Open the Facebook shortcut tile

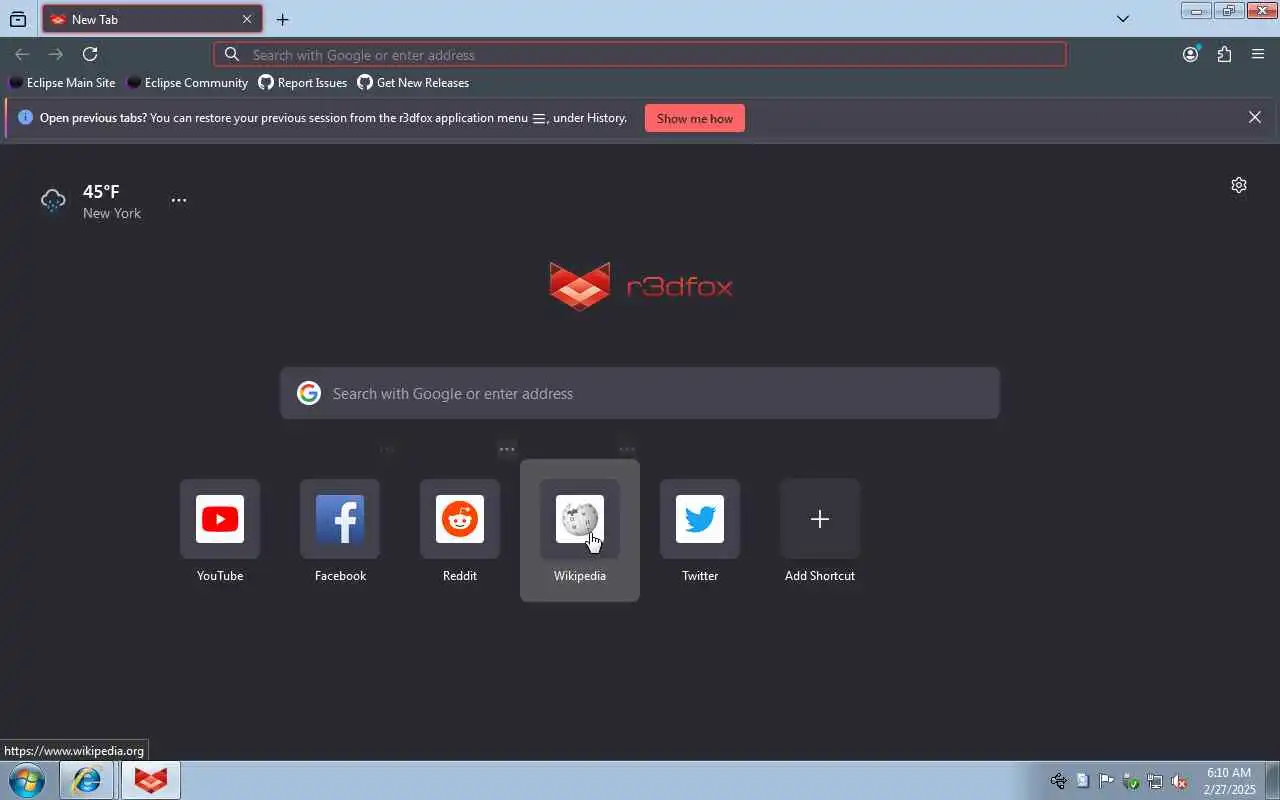pyautogui.click(x=340, y=519)
